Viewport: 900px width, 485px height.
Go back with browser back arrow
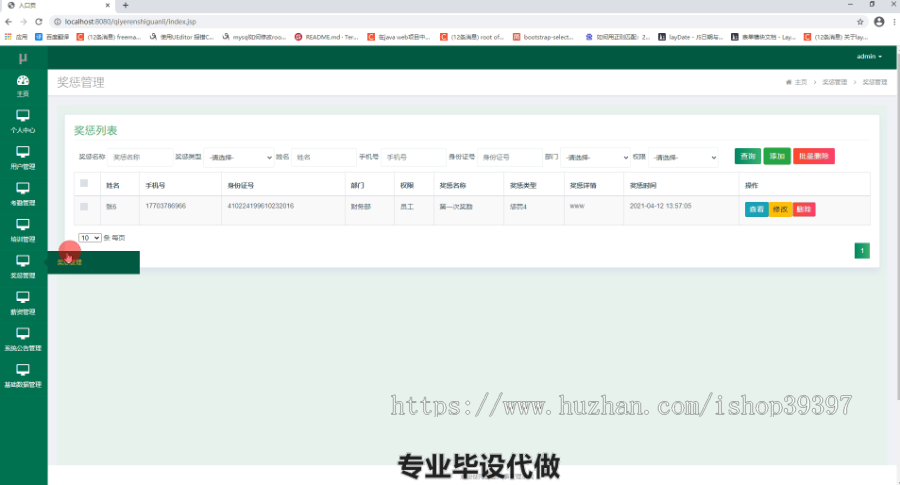tap(9, 22)
